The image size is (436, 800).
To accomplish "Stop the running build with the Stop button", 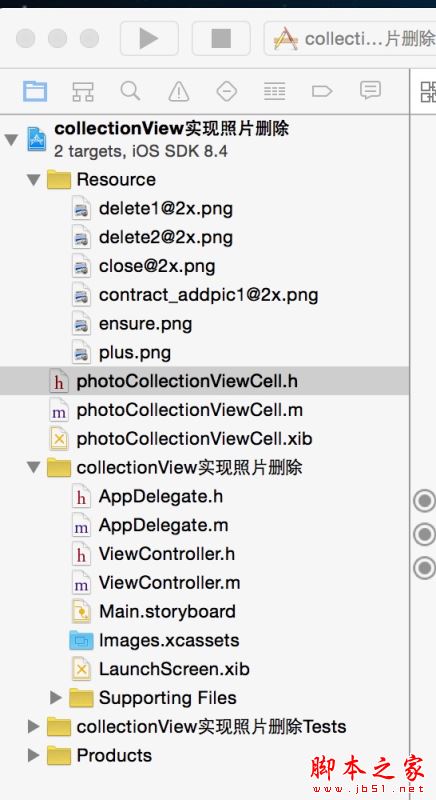I will (221, 38).
